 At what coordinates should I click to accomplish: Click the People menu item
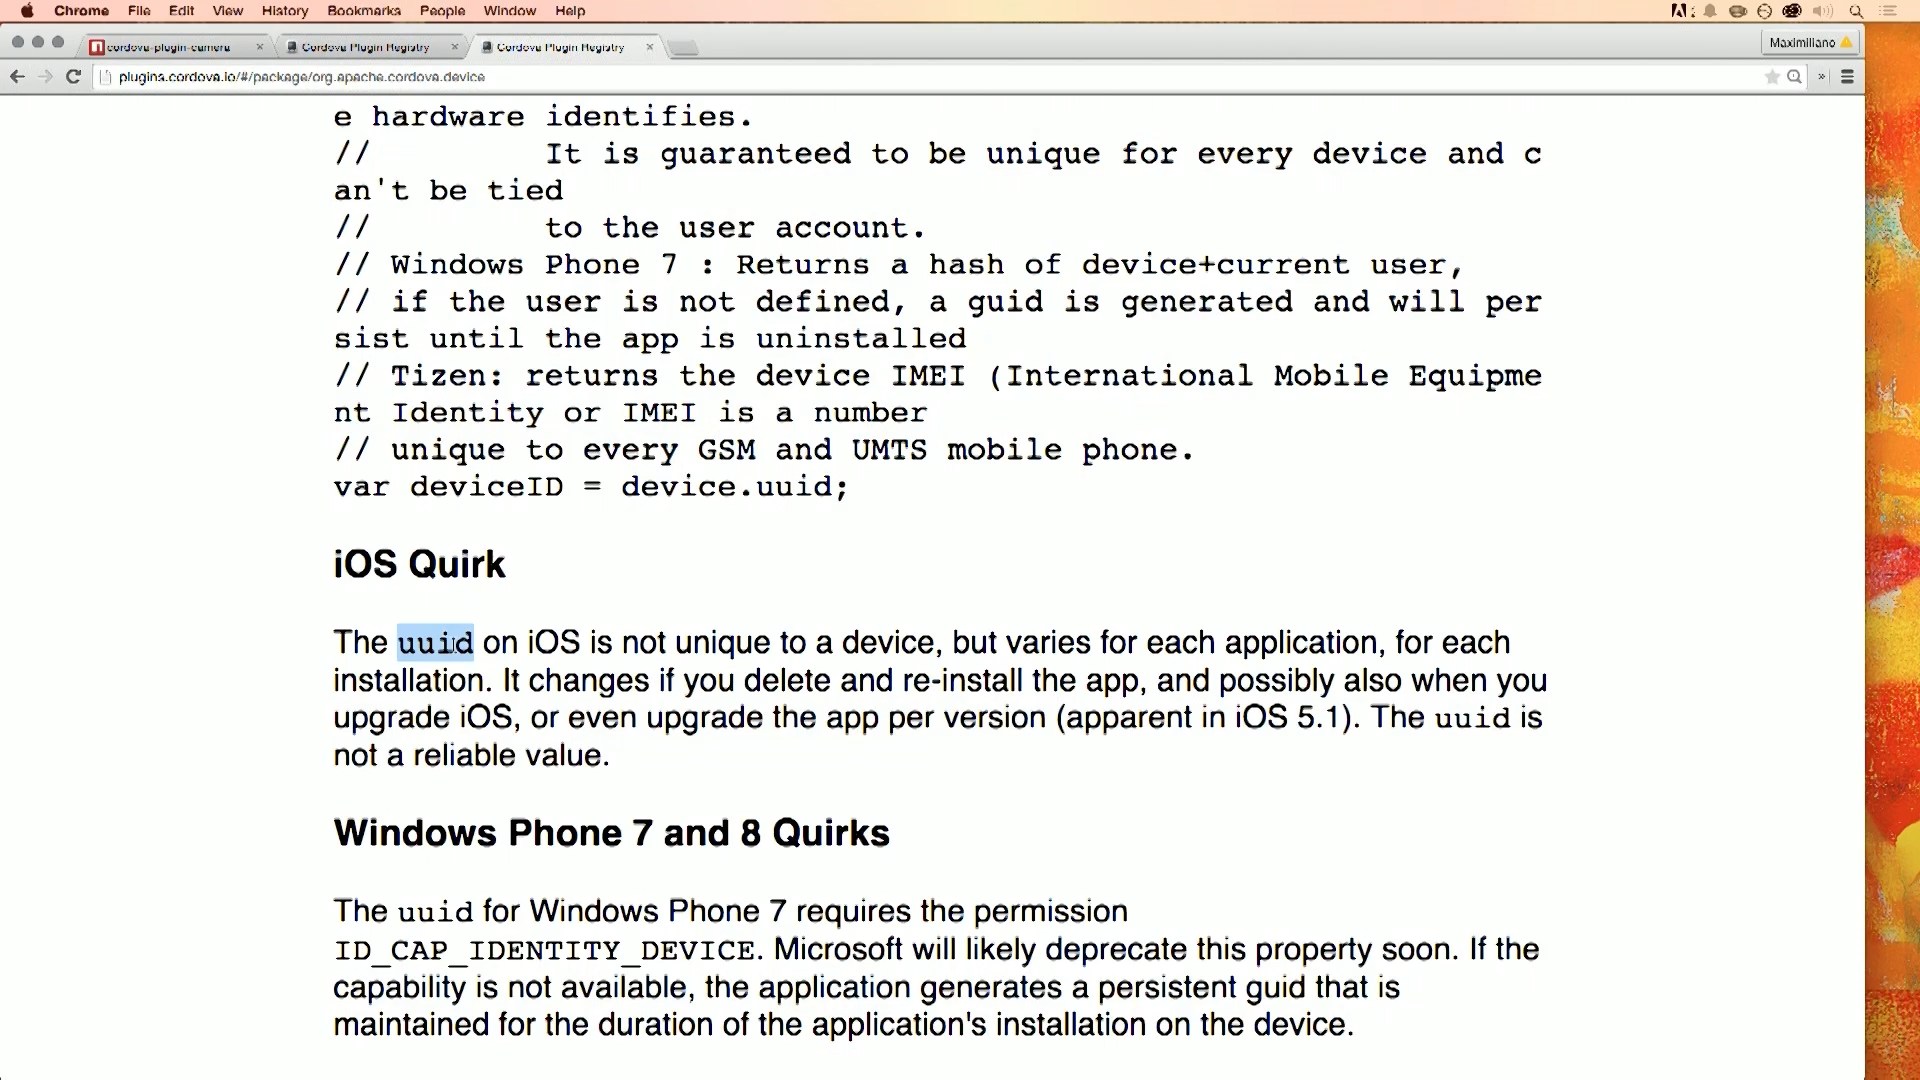click(x=442, y=11)
